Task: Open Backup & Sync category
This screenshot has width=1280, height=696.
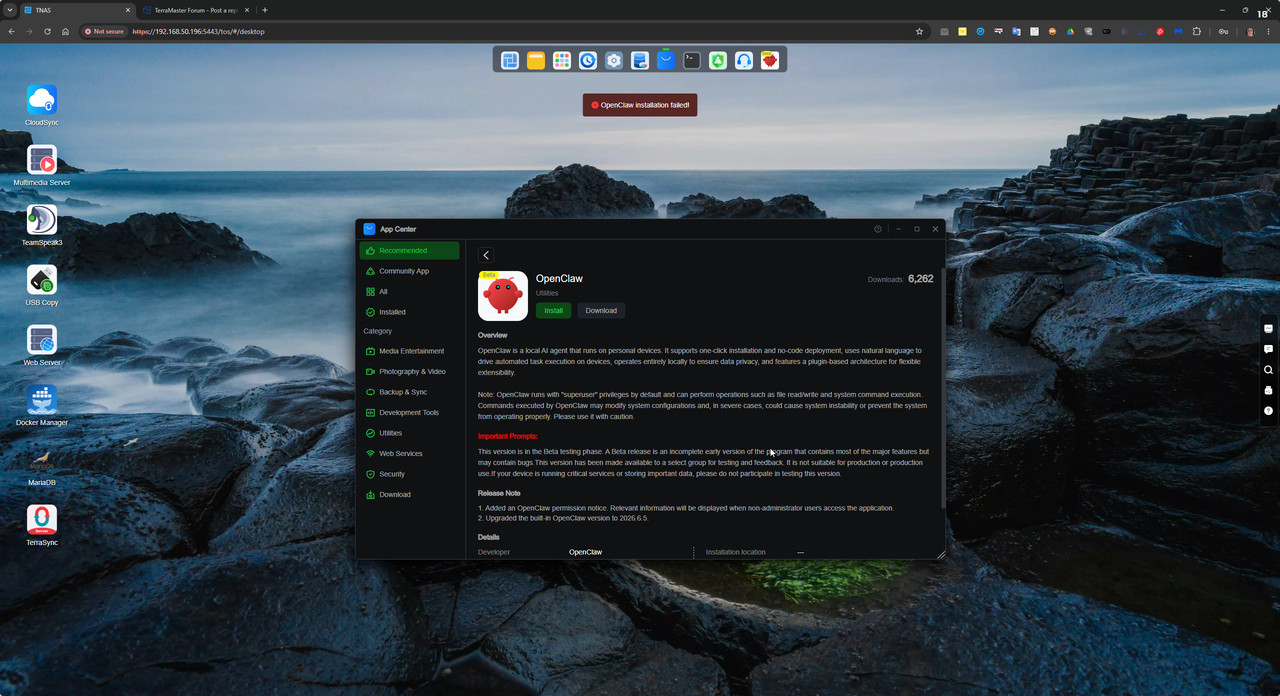Action: pyautogui.click(x=409, y=392)
